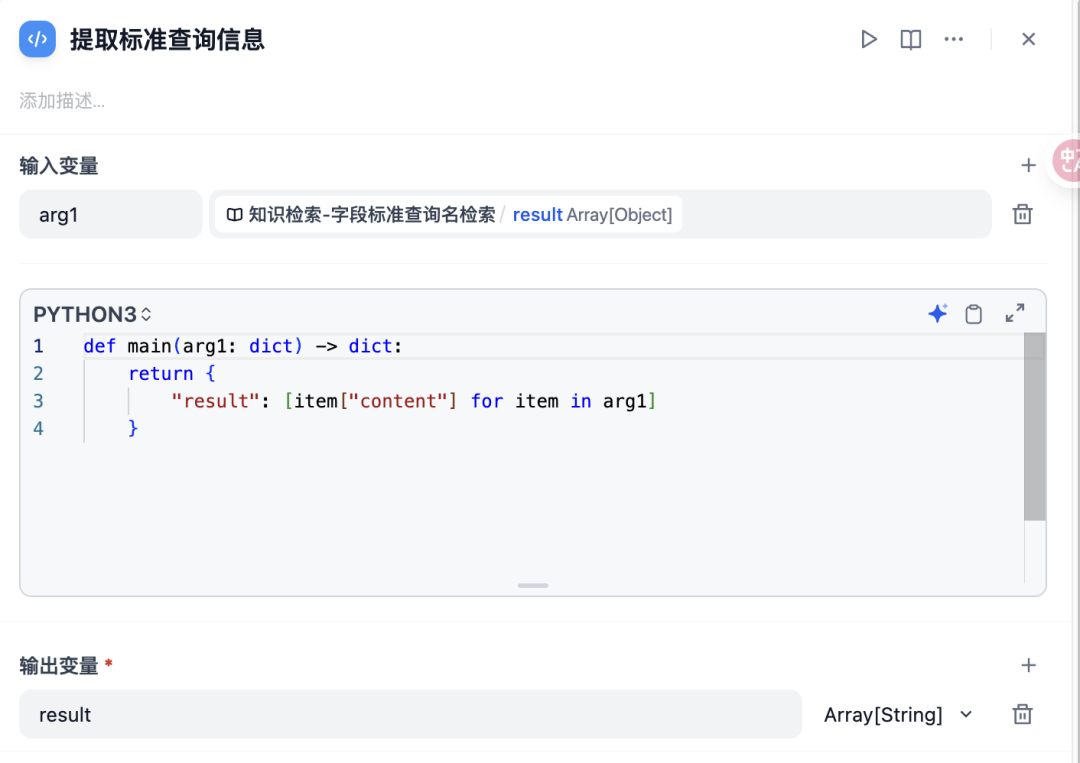Close the node configuration panel
This screenshot has width=1080, height=763.
(1028, 39)
